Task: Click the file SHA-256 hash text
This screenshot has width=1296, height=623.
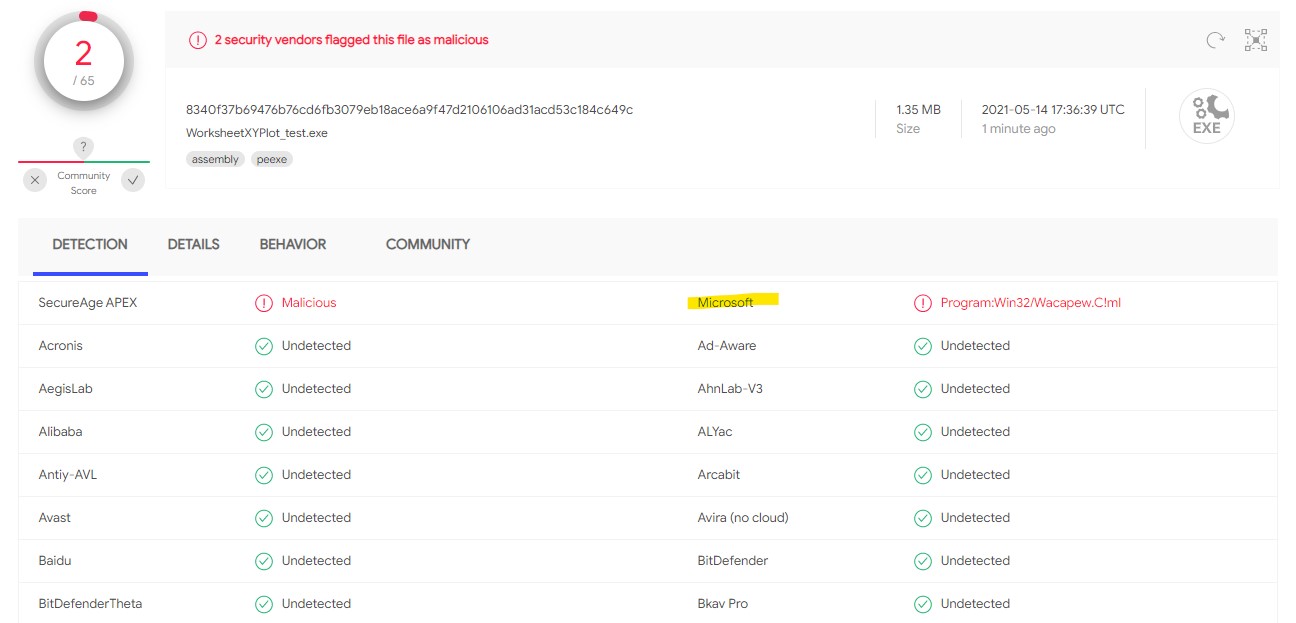Action: point(409,109)
